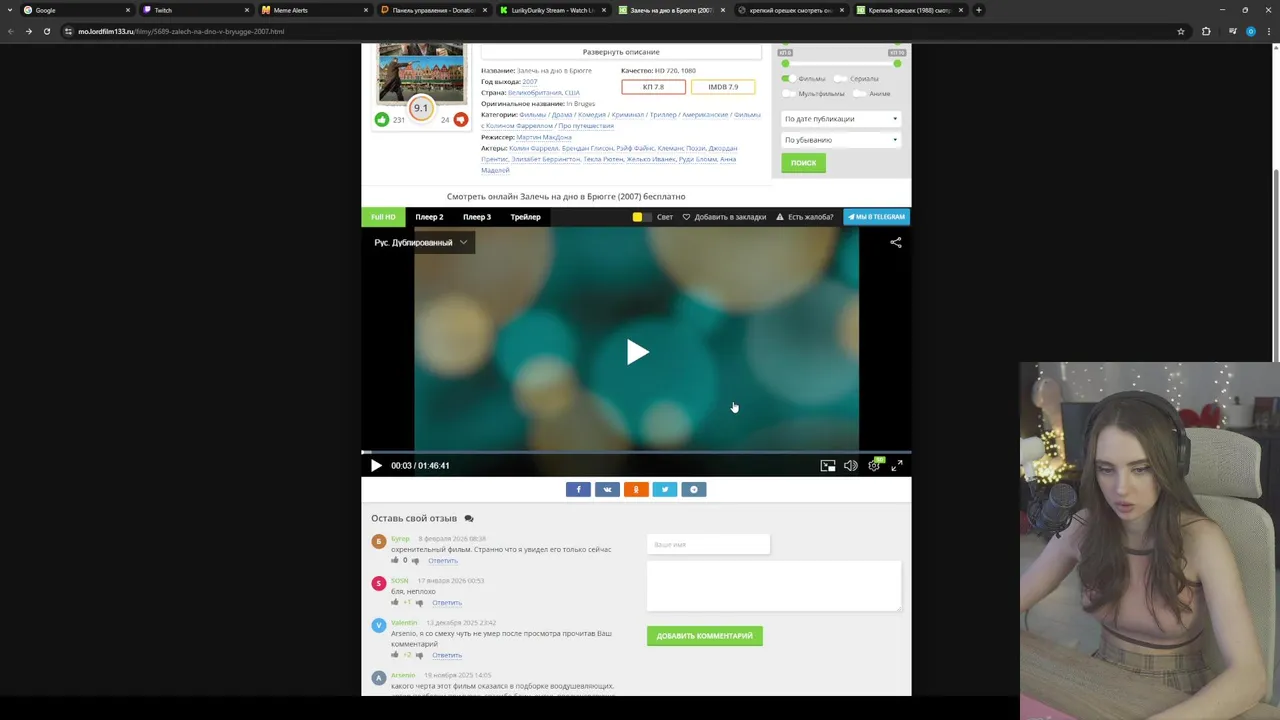1280x720 pixels.
Task: Expand the description via Развернуть описание
Action: click(621, 52)
